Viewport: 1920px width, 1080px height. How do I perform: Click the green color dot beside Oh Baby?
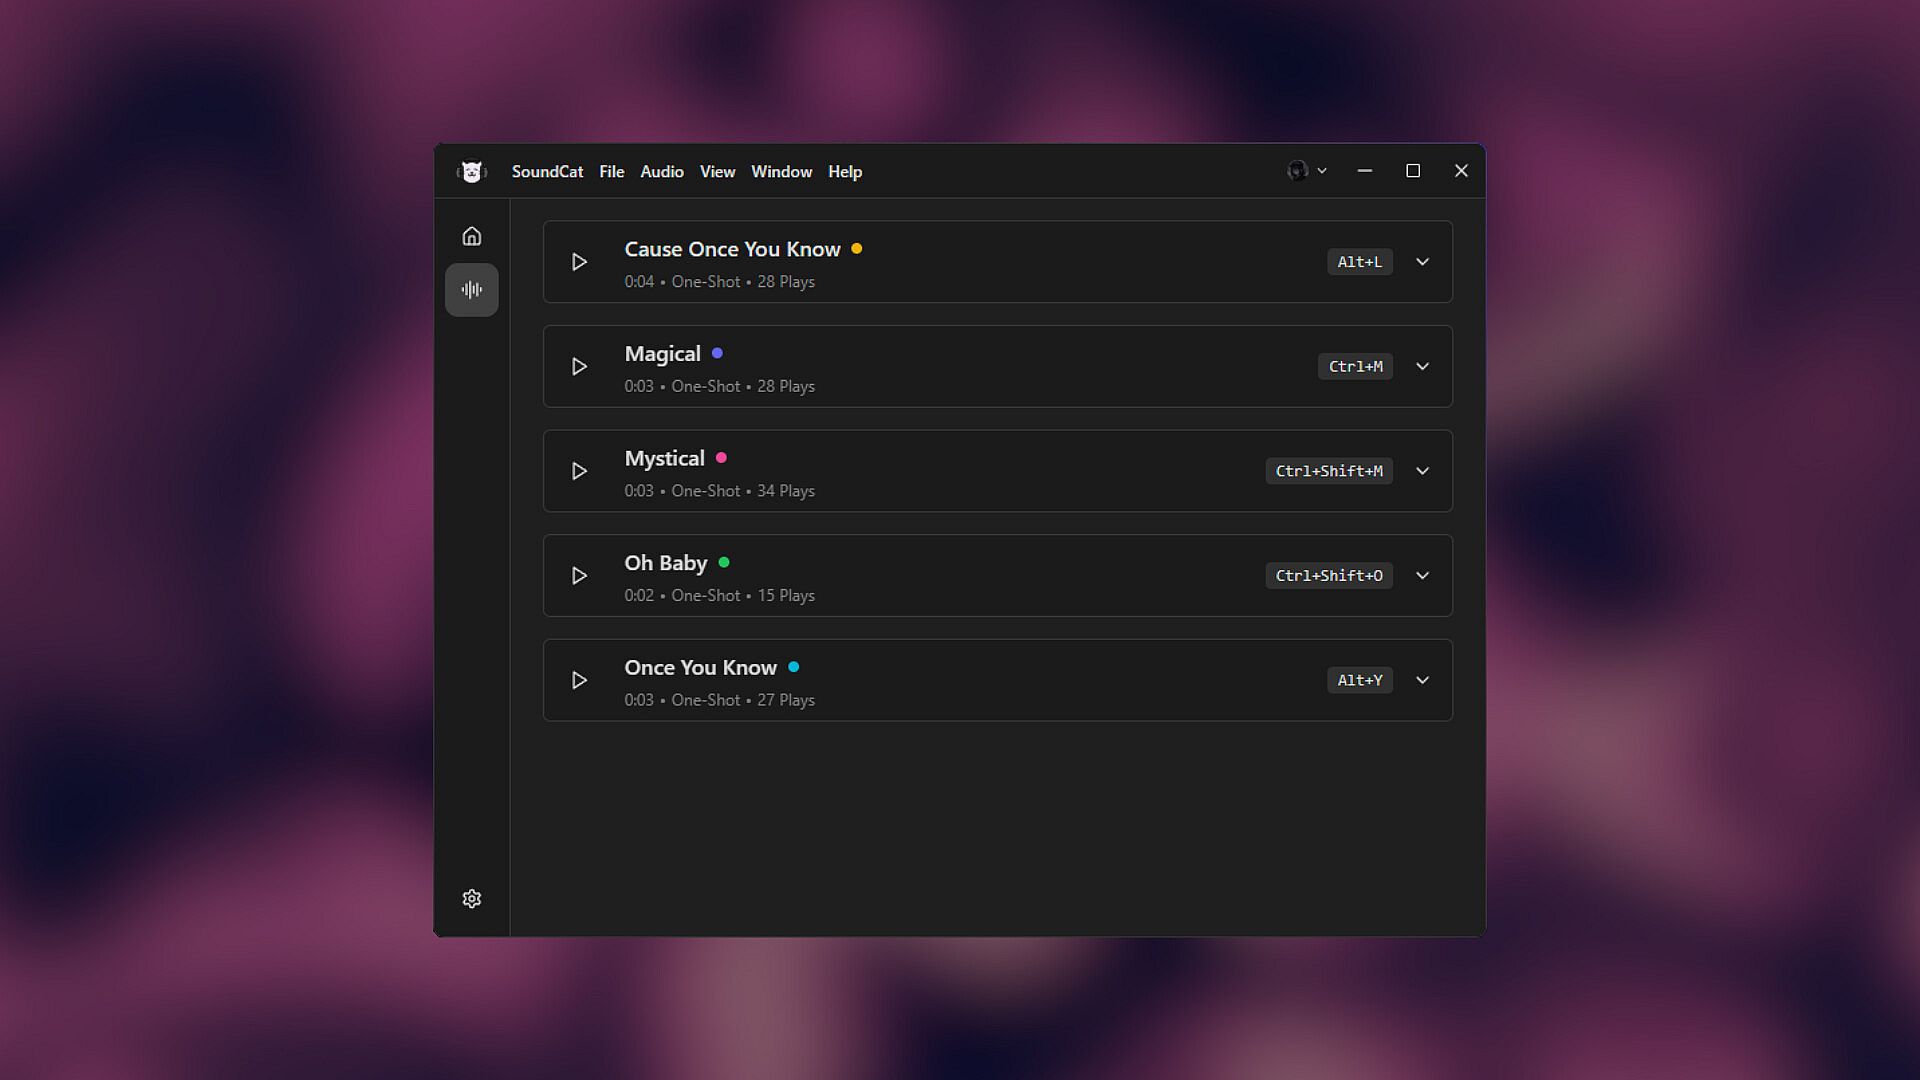724,563
